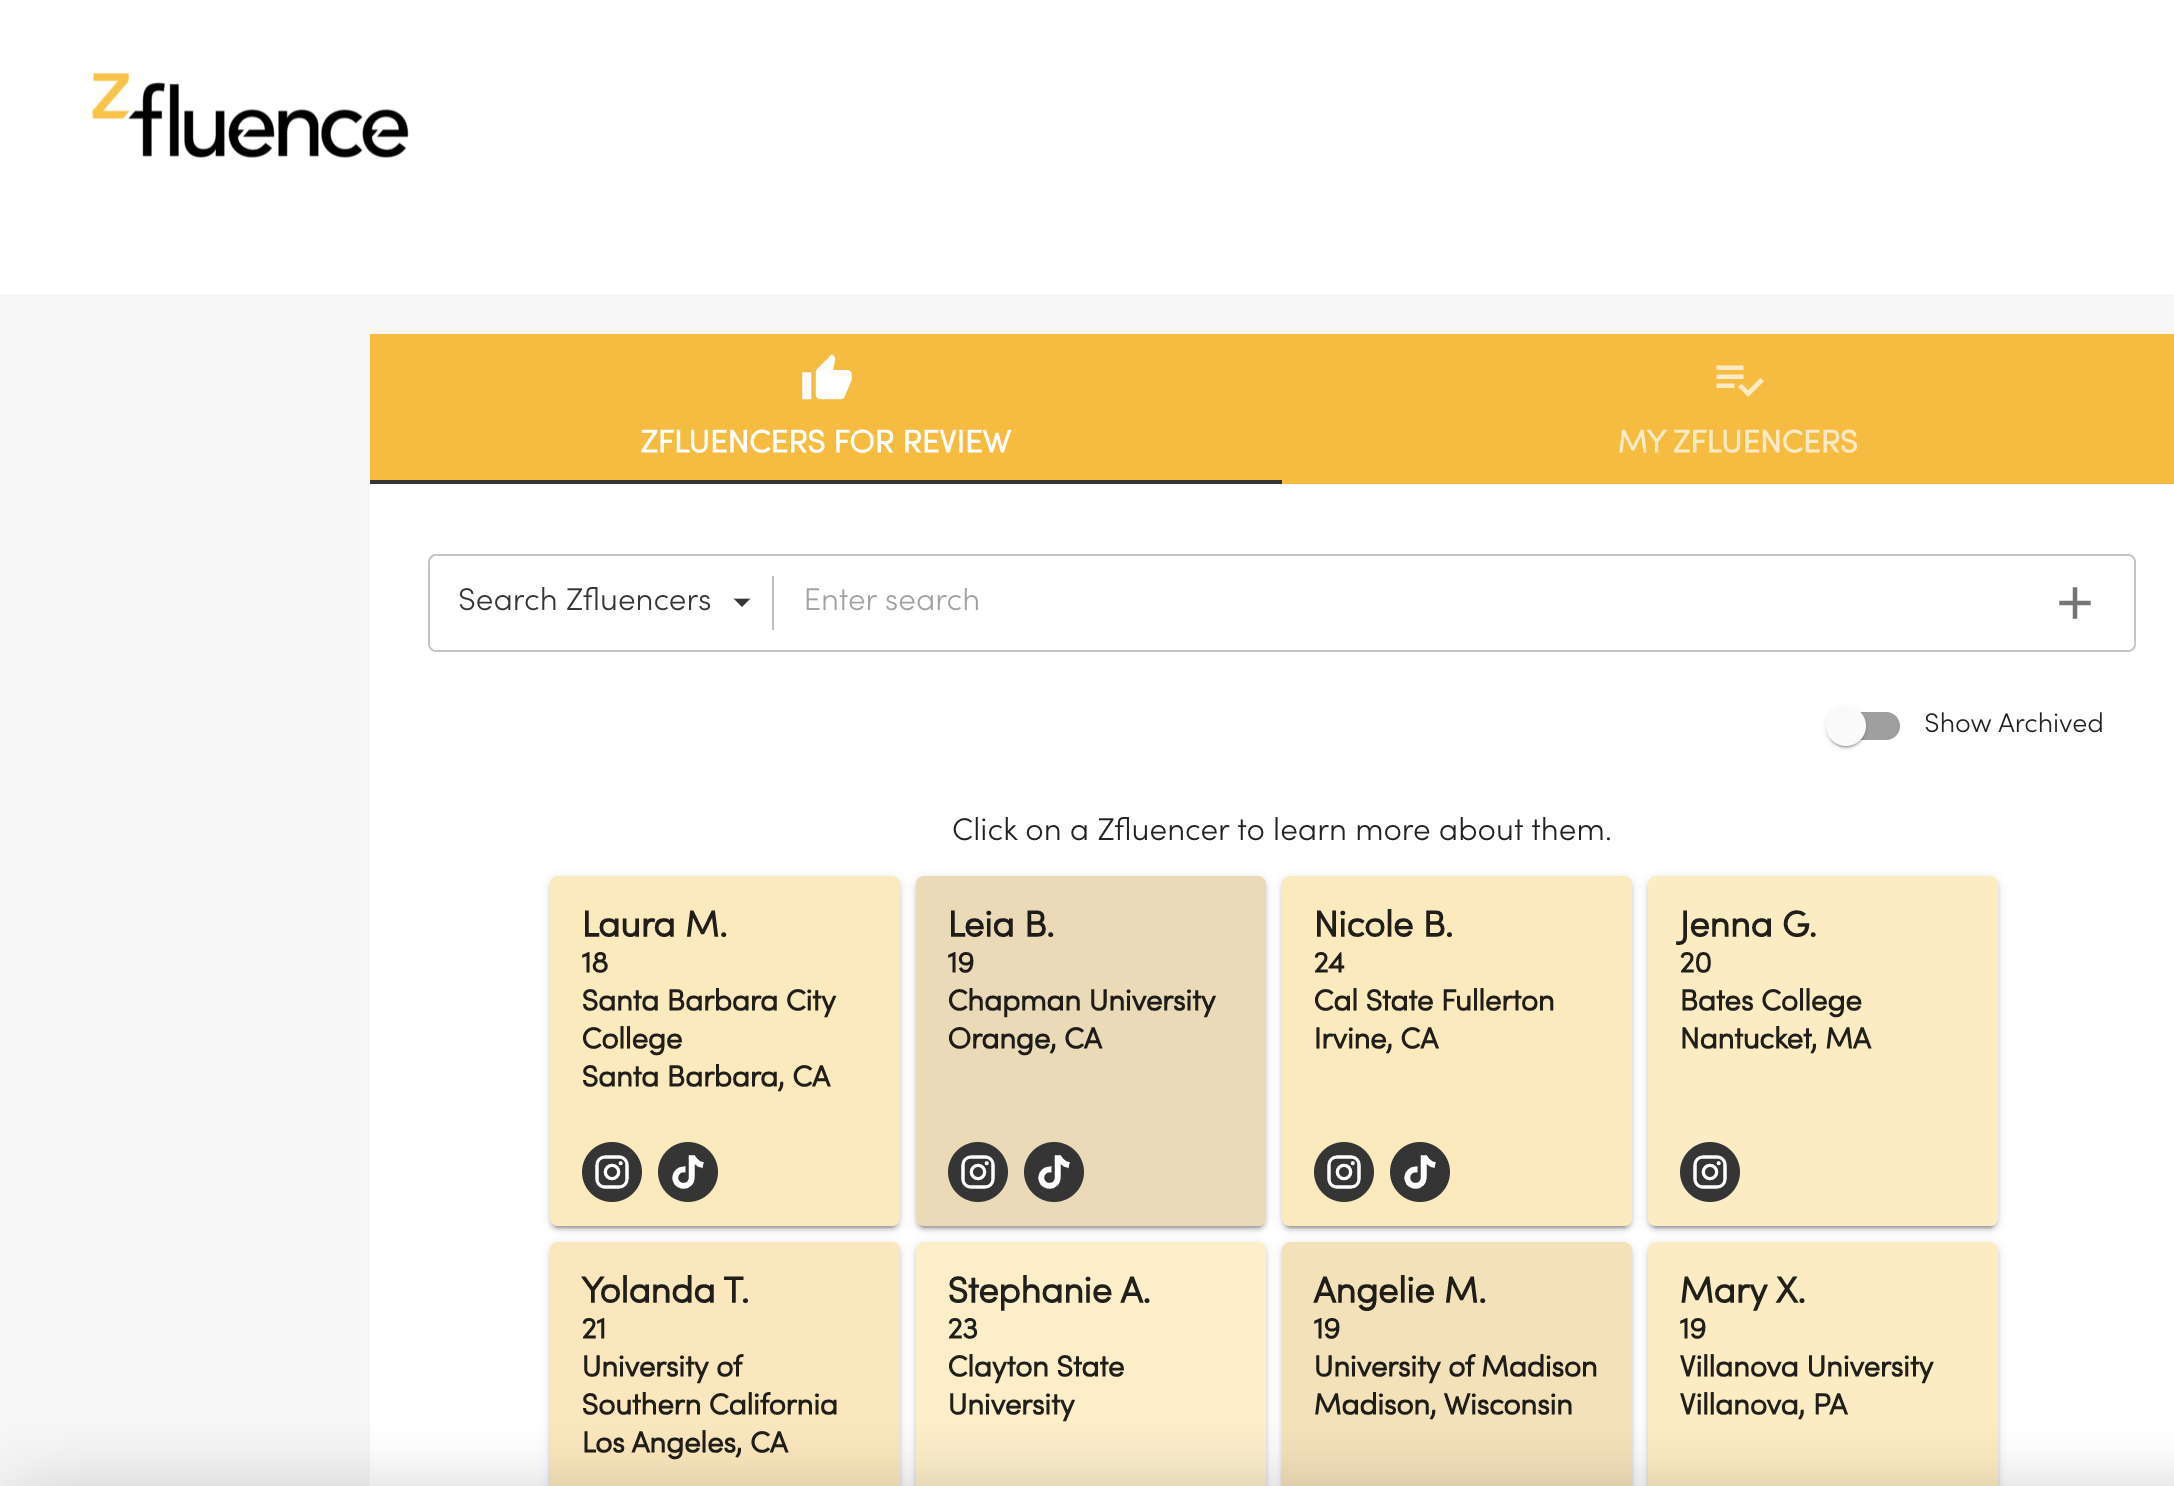Click the plus icon in search bar
The image size is (2174, 1486).
click(2075, 602)
